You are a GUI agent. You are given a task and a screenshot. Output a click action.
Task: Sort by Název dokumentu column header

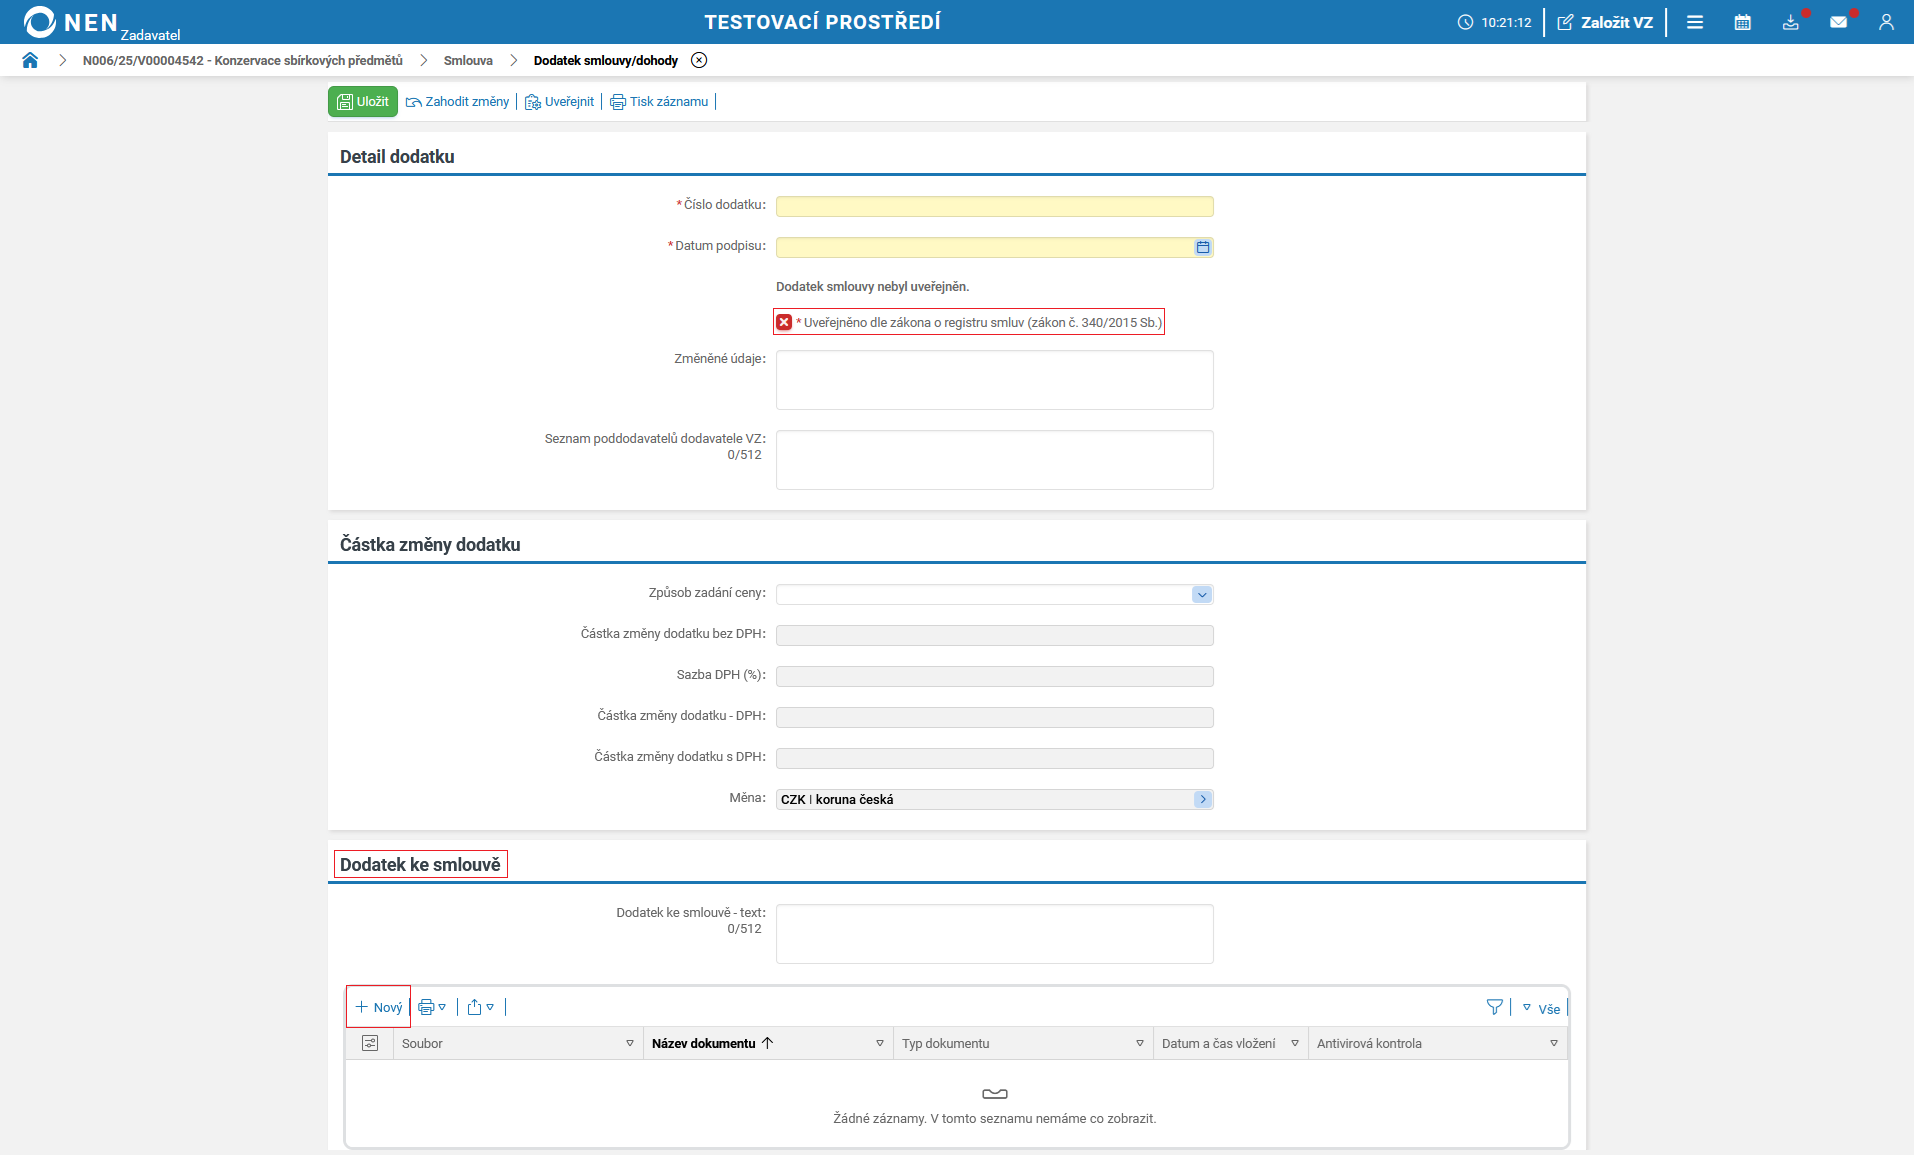point(704,1043)
